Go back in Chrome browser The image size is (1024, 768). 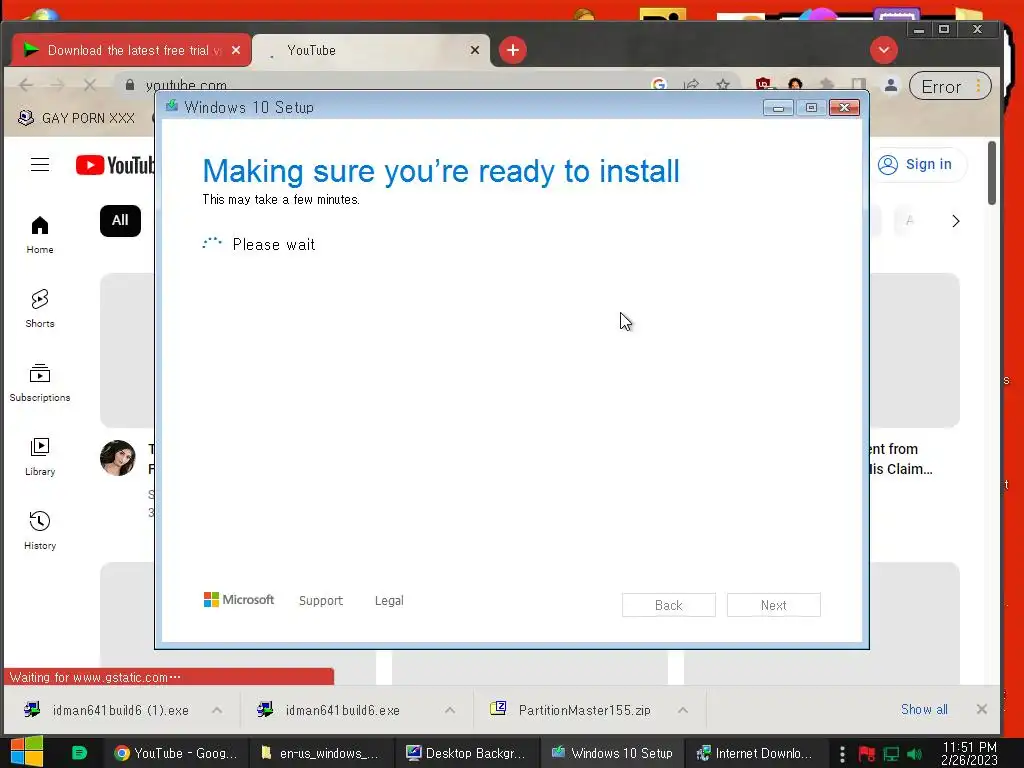click(26, 85)
